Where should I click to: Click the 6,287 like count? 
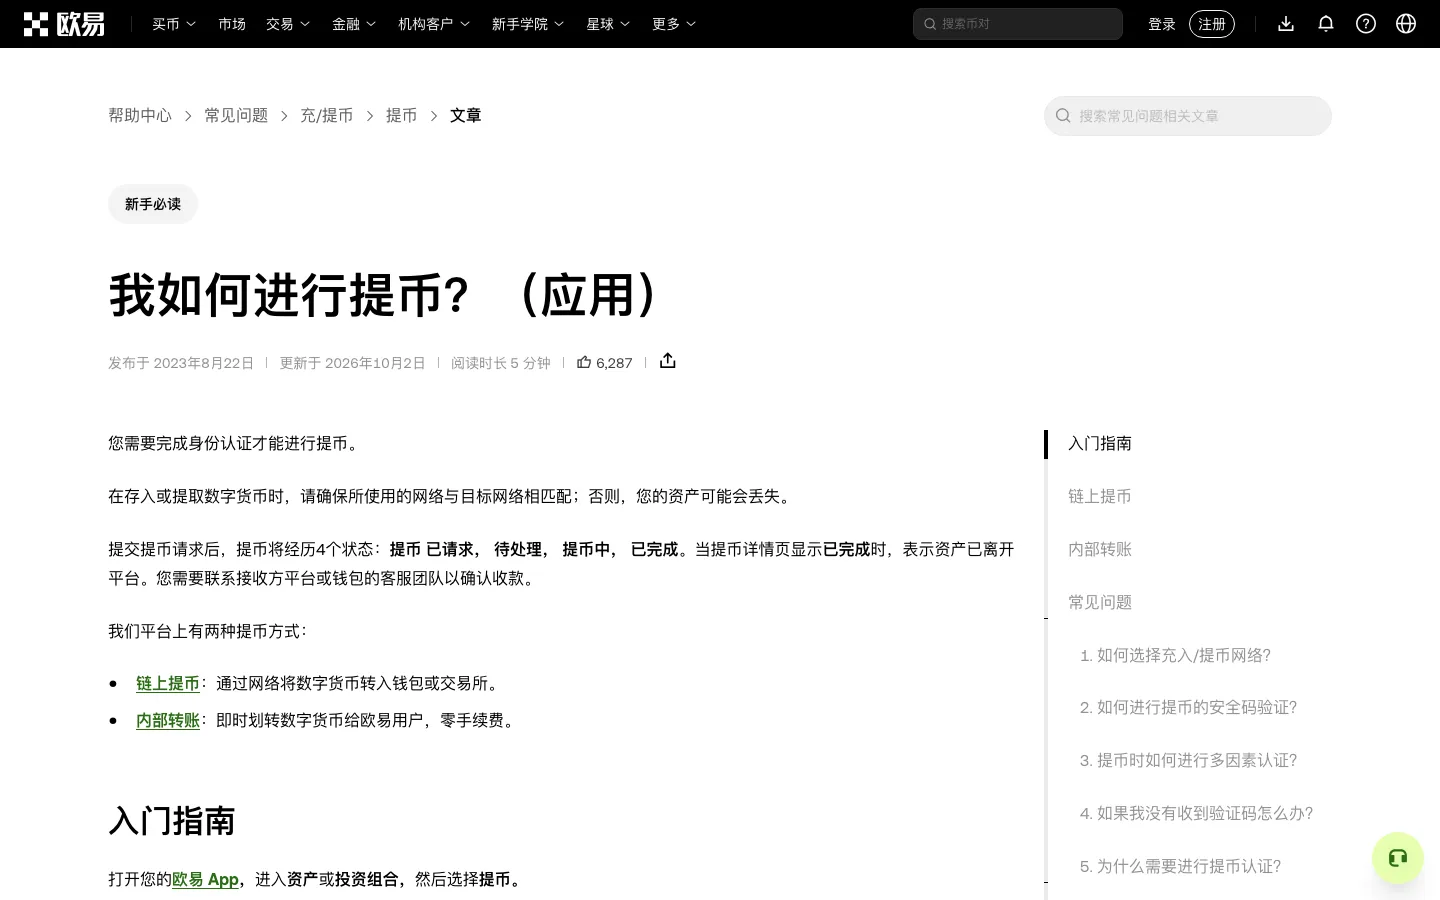pos(614,363)
